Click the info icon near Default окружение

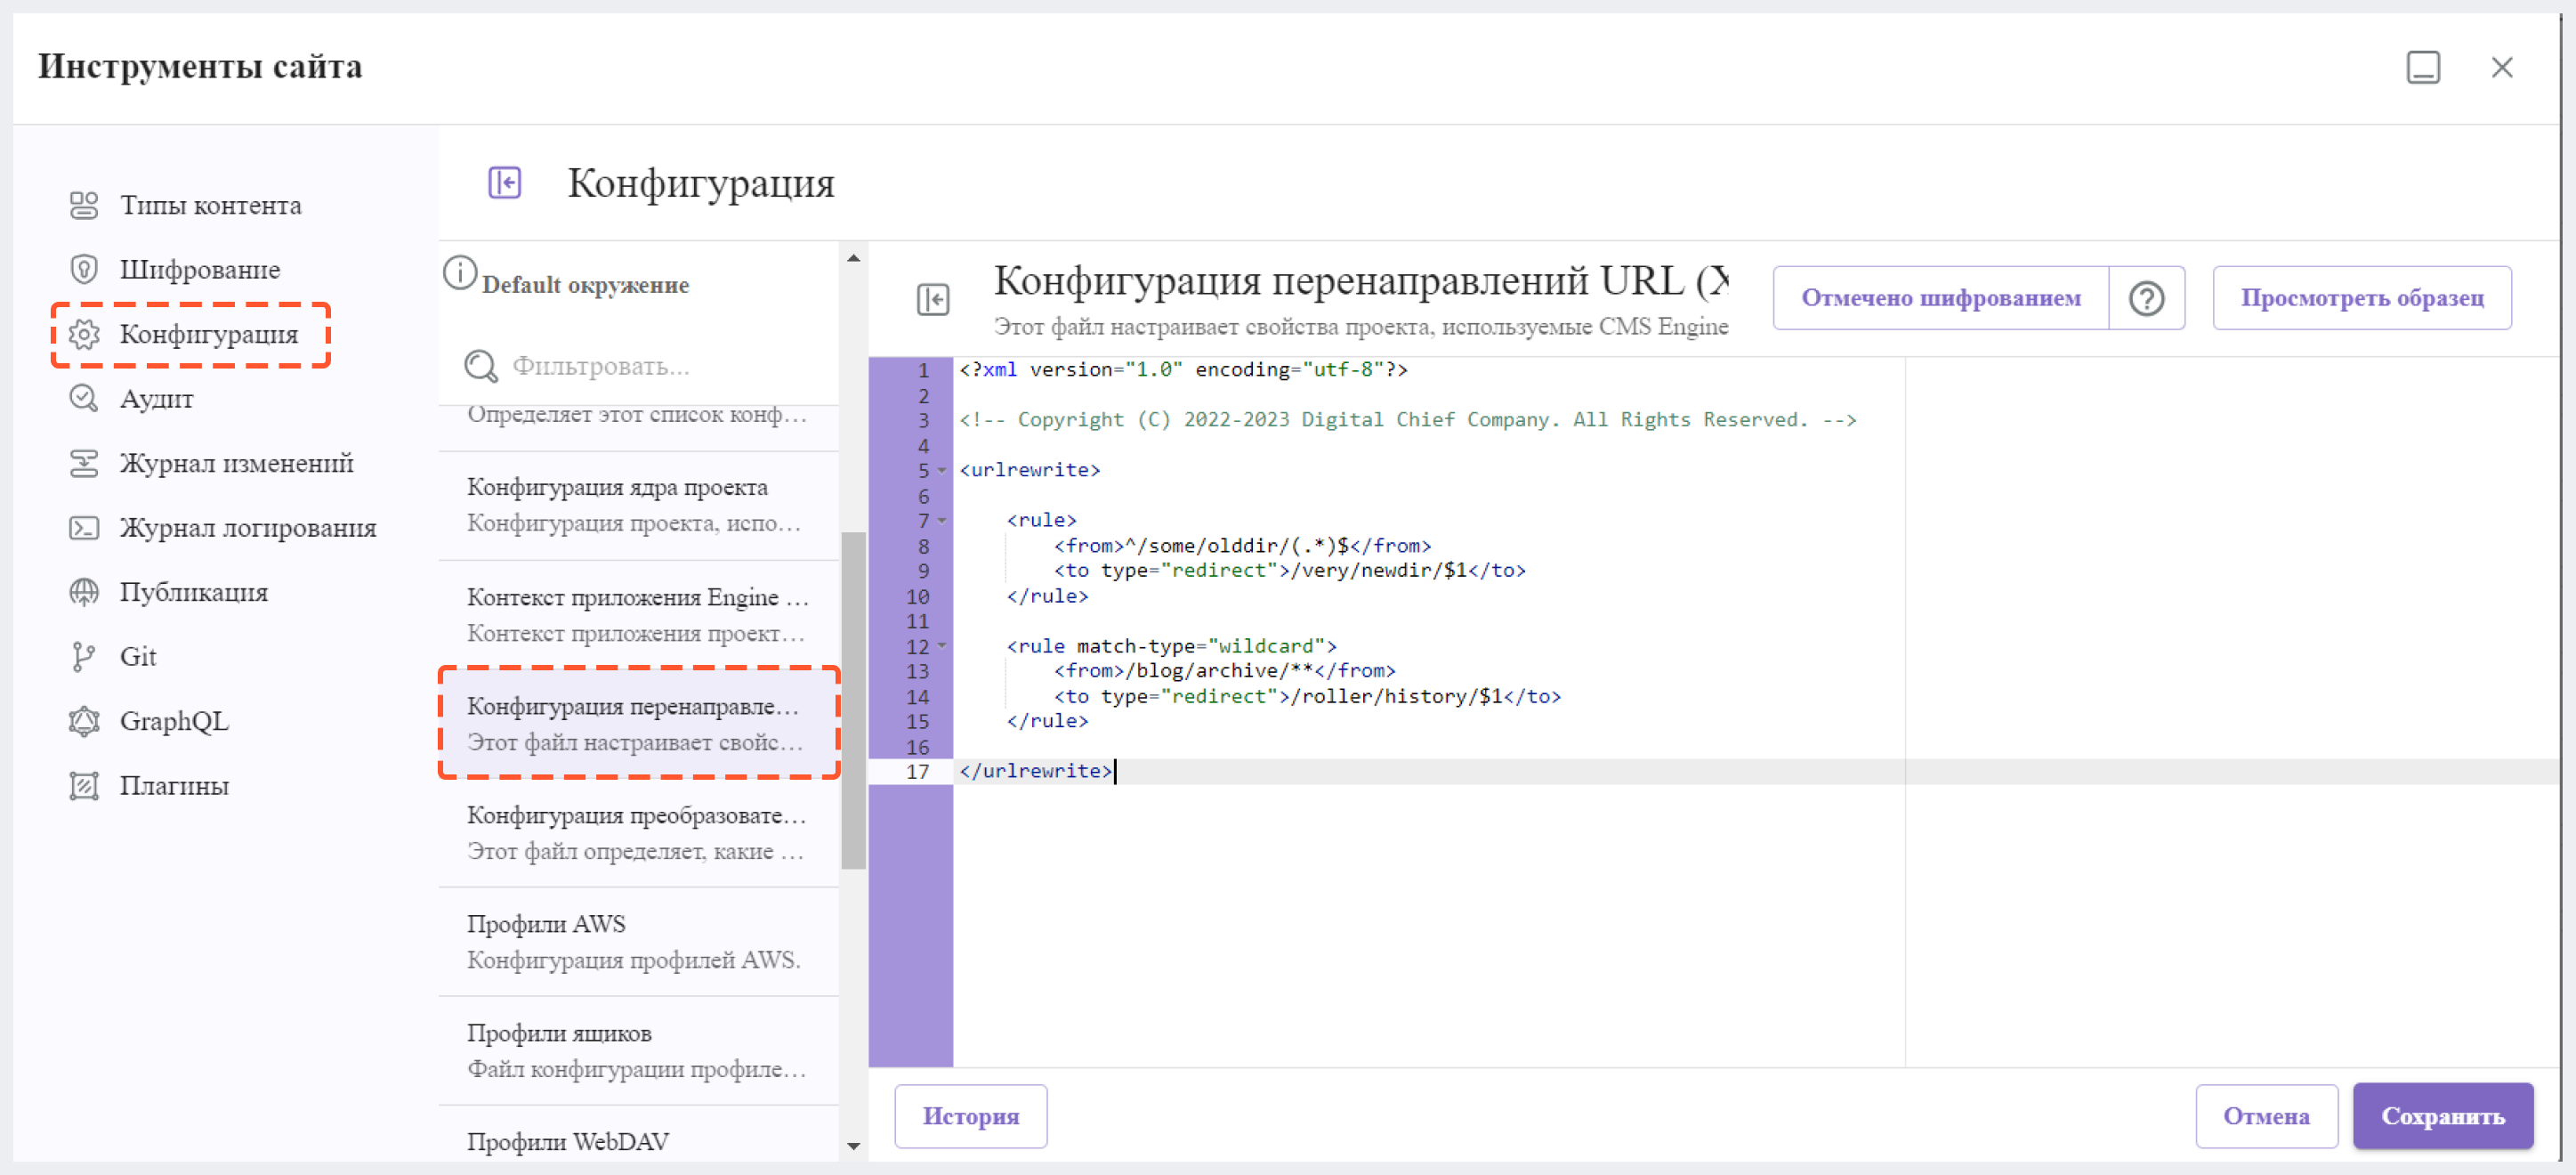point(460,272)
